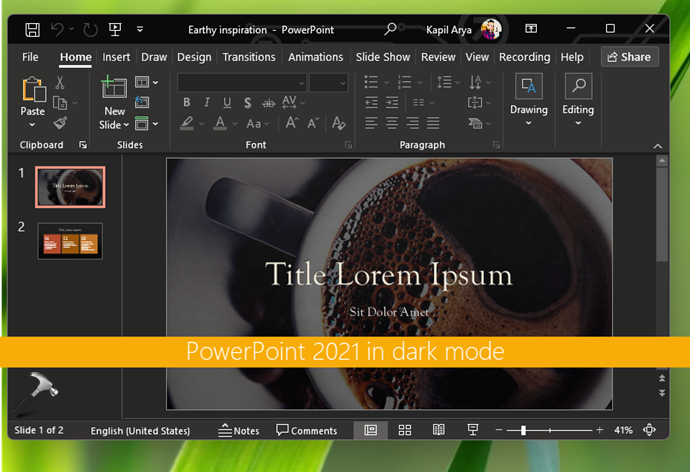Image resolution: width=690 pixels, height=472 pixels.
Task: Click Increase List Level icon
Action: (392, 102)
